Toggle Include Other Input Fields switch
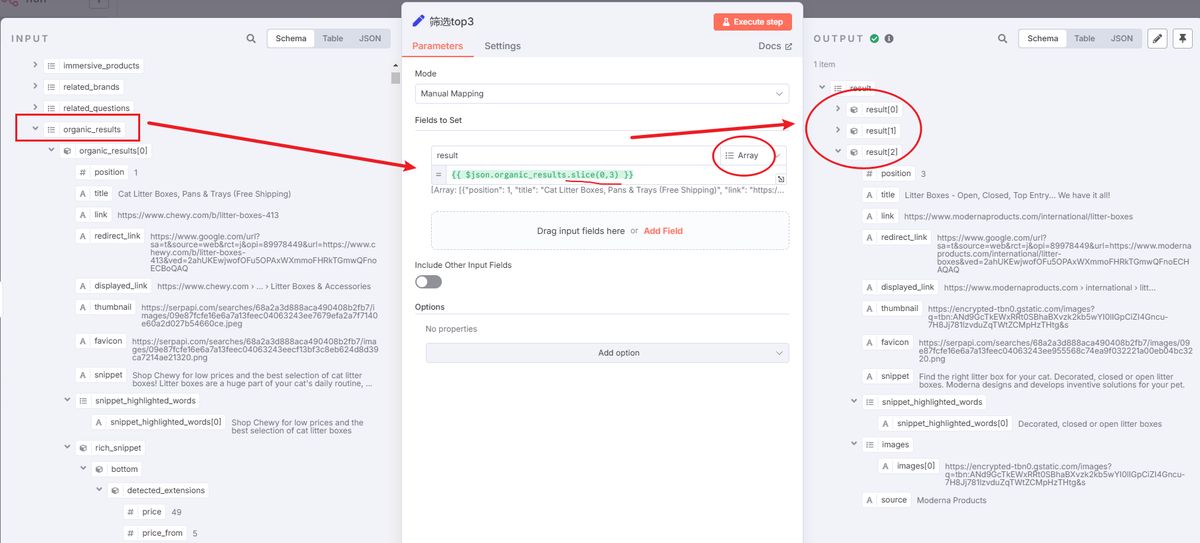 (x=428, y=282)
